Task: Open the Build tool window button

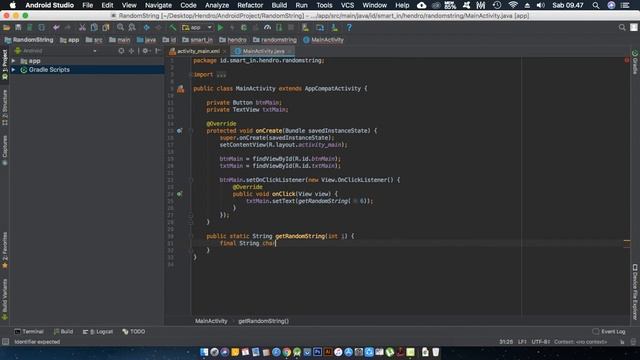Action: (64, 331)
